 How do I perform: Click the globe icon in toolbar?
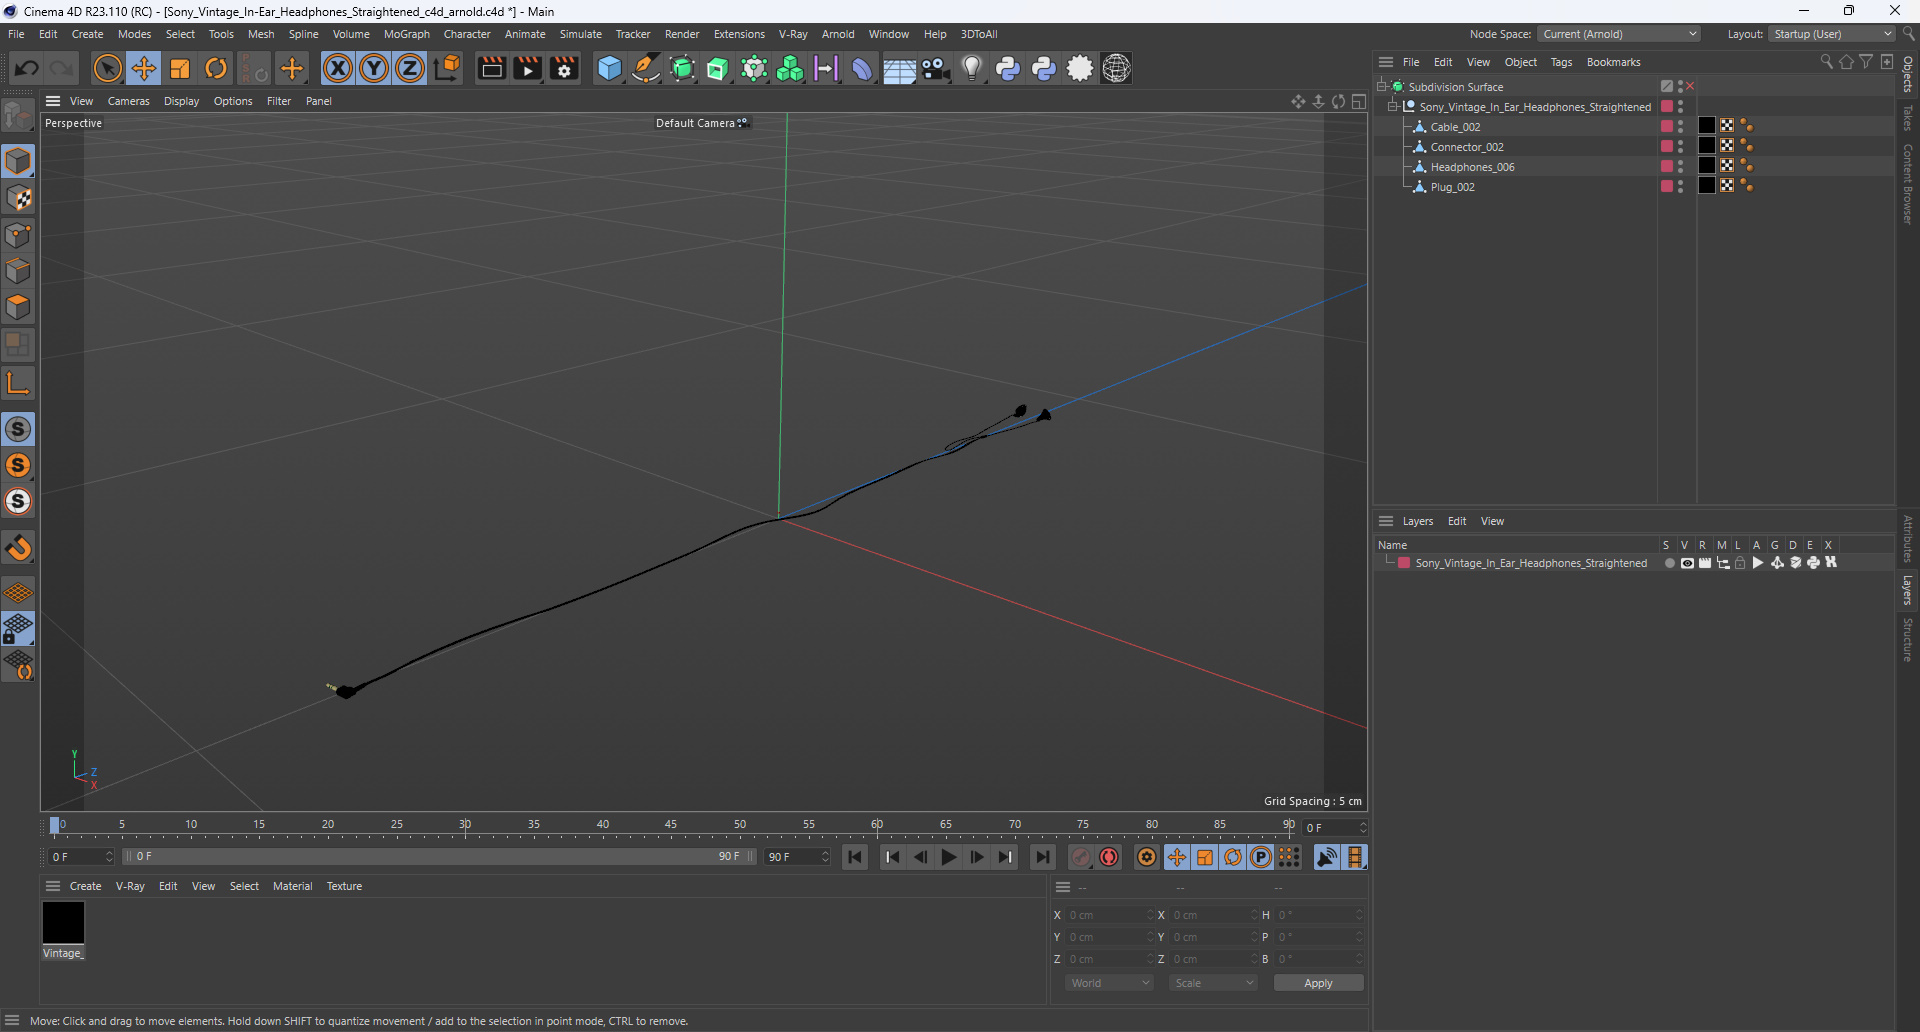click(x=1116, y=68)
